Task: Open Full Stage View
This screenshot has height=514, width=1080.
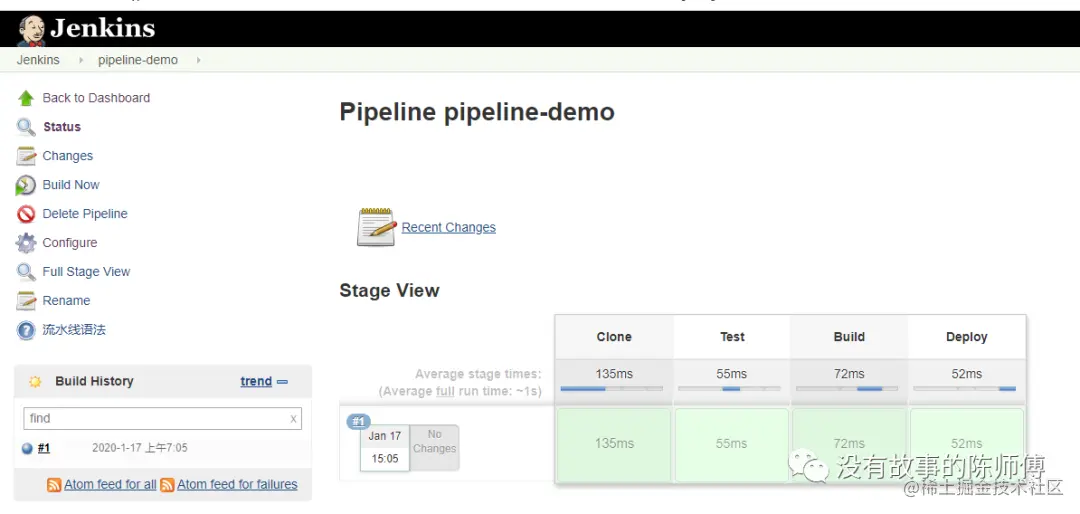Action: click(x=86, y=271)
